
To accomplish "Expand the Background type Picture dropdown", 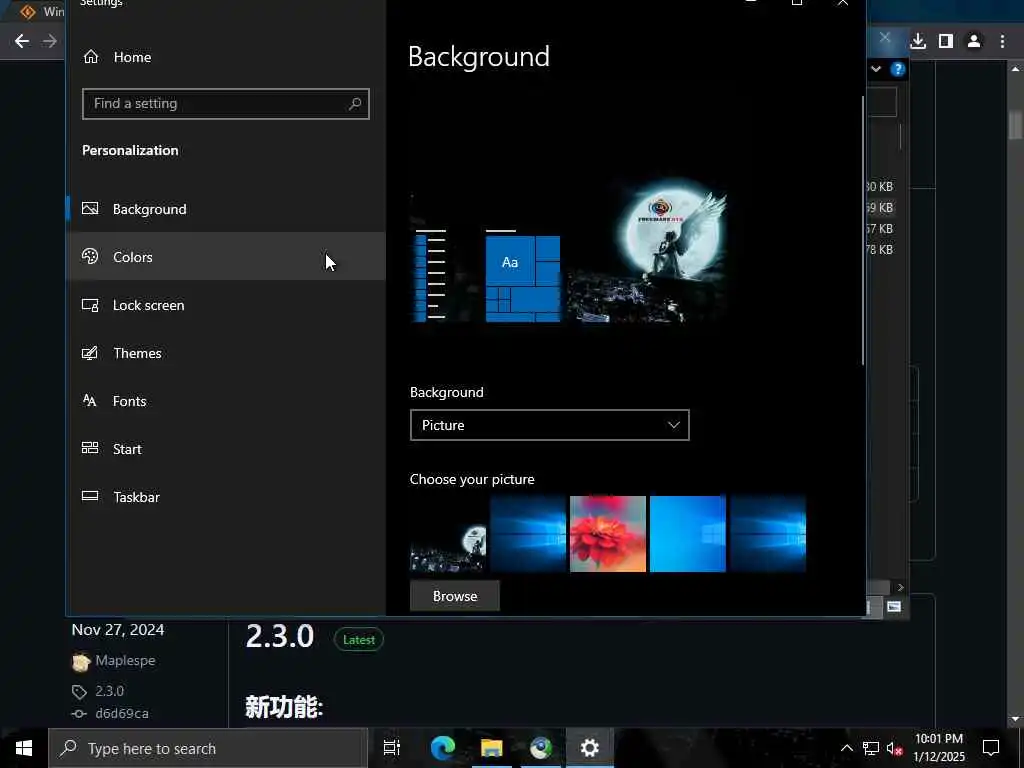I will [549, 425].
